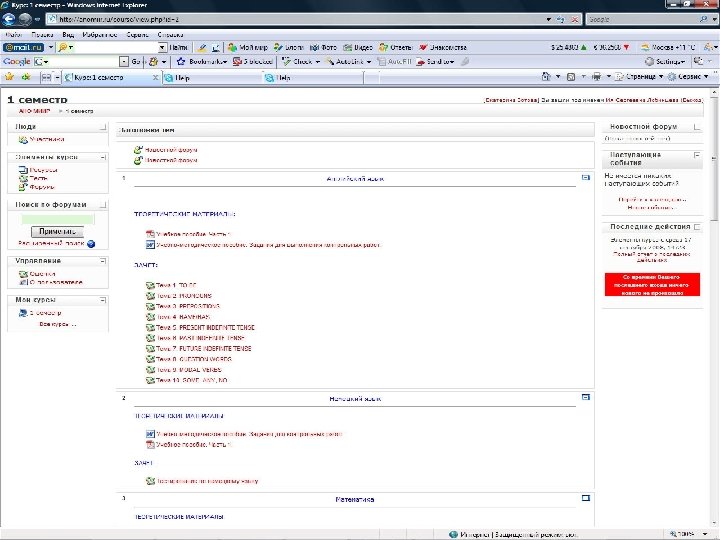Click the Оценки grades icon

pyautogui.click(x=21, y=273)
